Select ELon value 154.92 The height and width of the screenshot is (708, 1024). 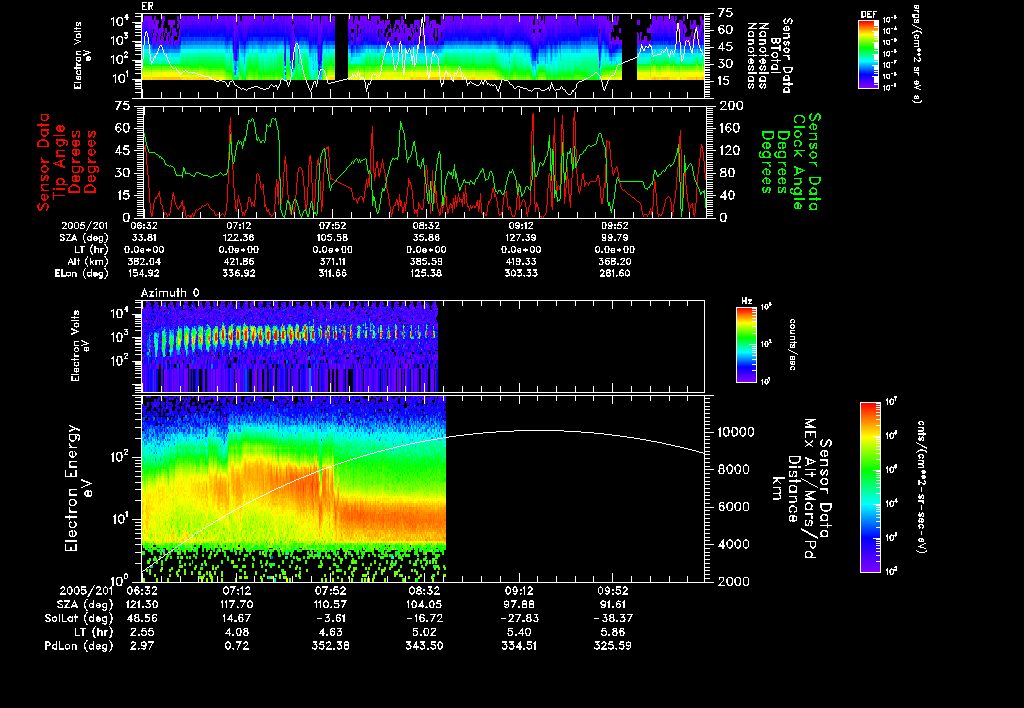coord(144,274)
